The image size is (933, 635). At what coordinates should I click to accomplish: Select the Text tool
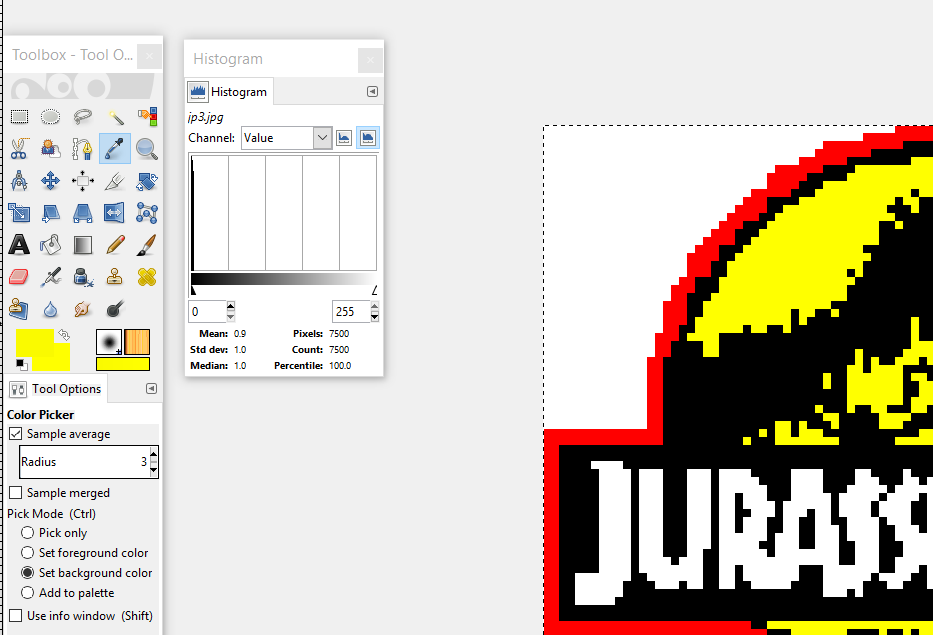[19, 245]
